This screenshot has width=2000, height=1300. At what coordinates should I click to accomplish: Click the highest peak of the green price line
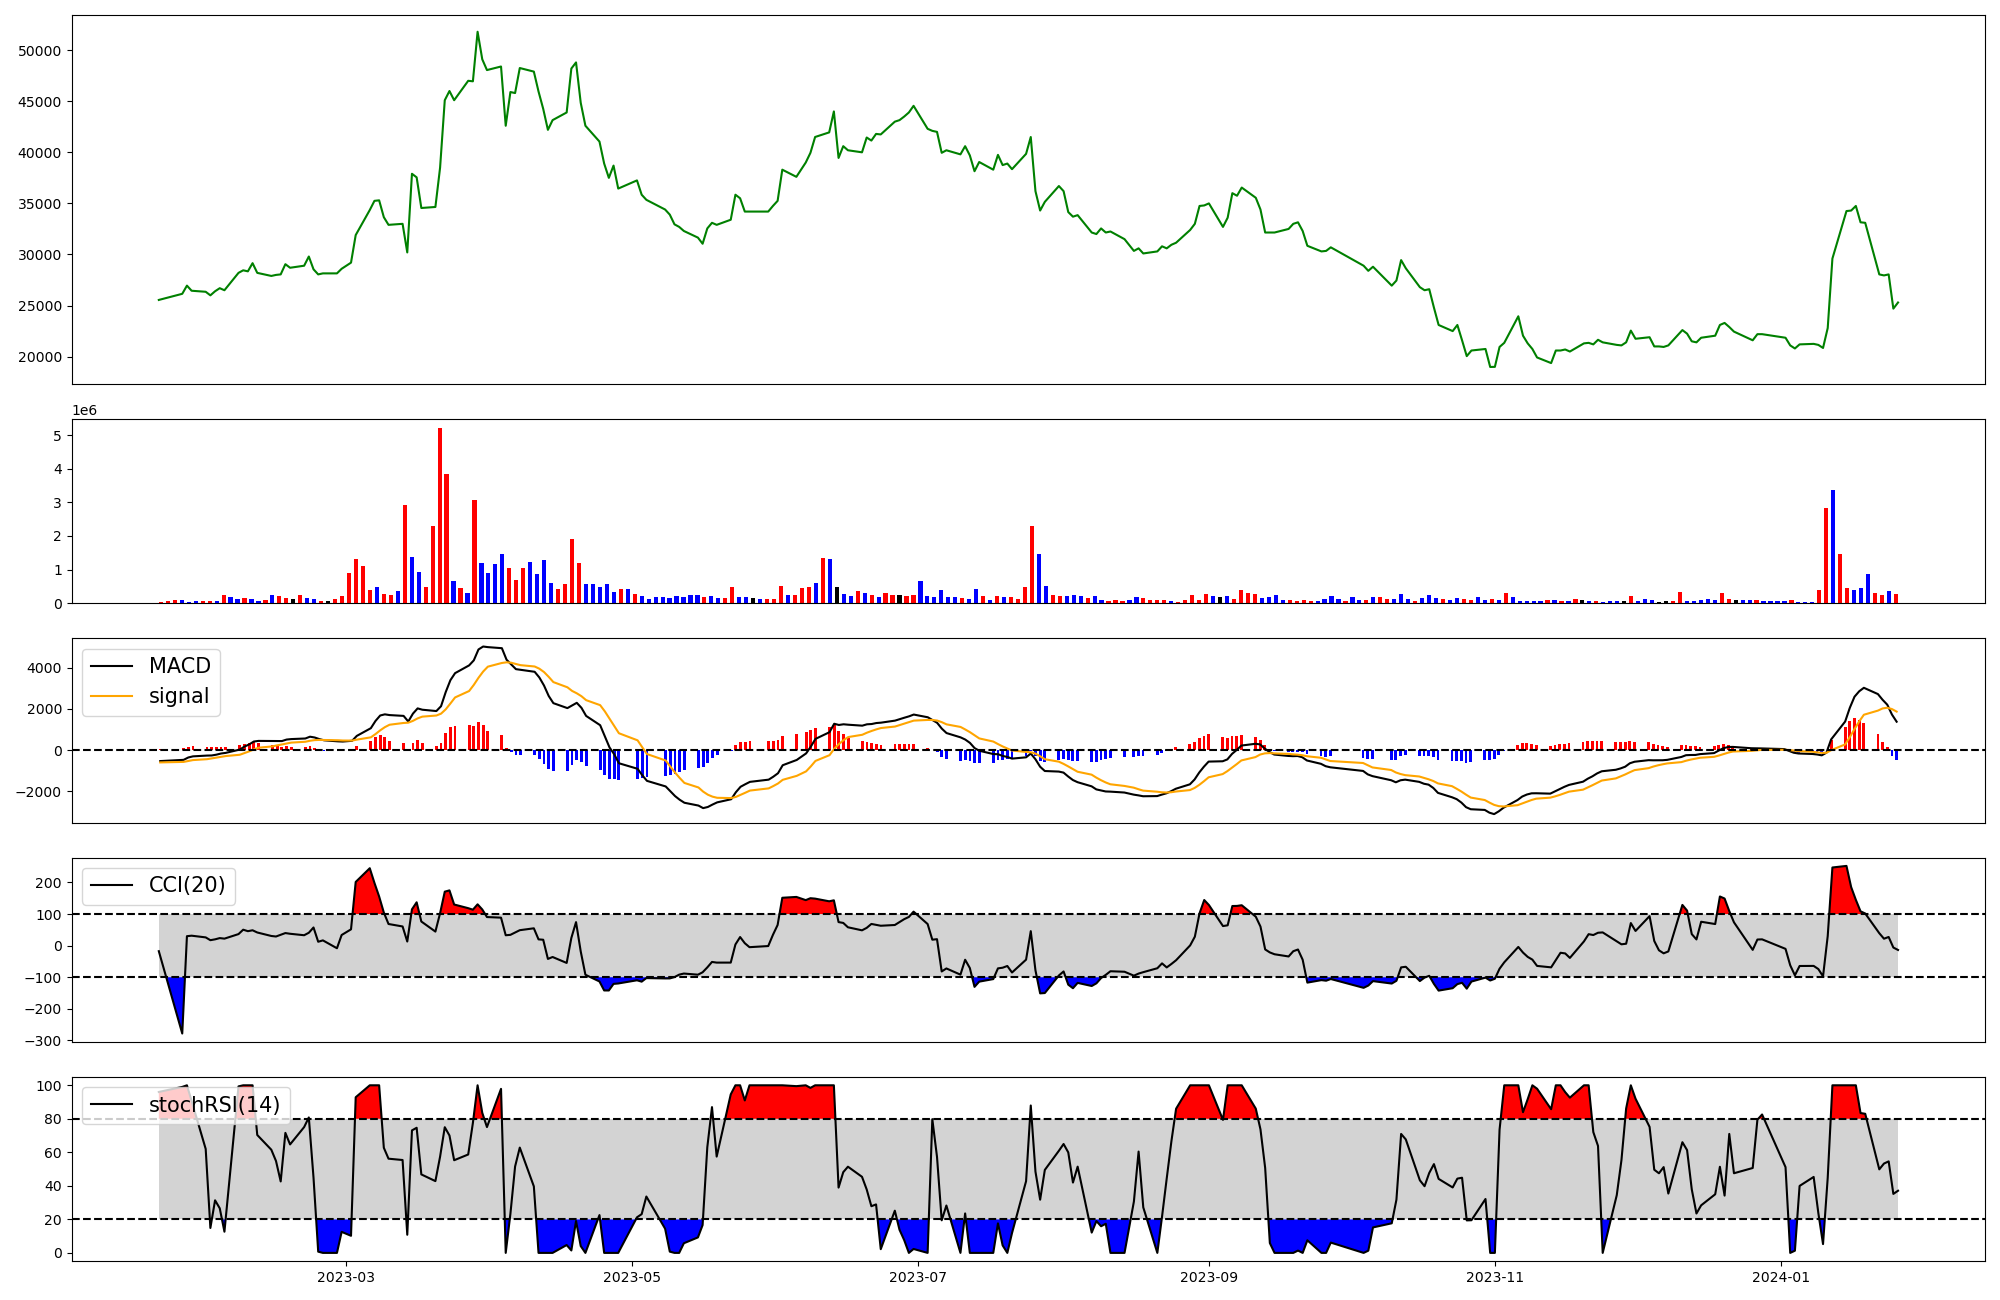pyautogui.click(x=477, y=33)
